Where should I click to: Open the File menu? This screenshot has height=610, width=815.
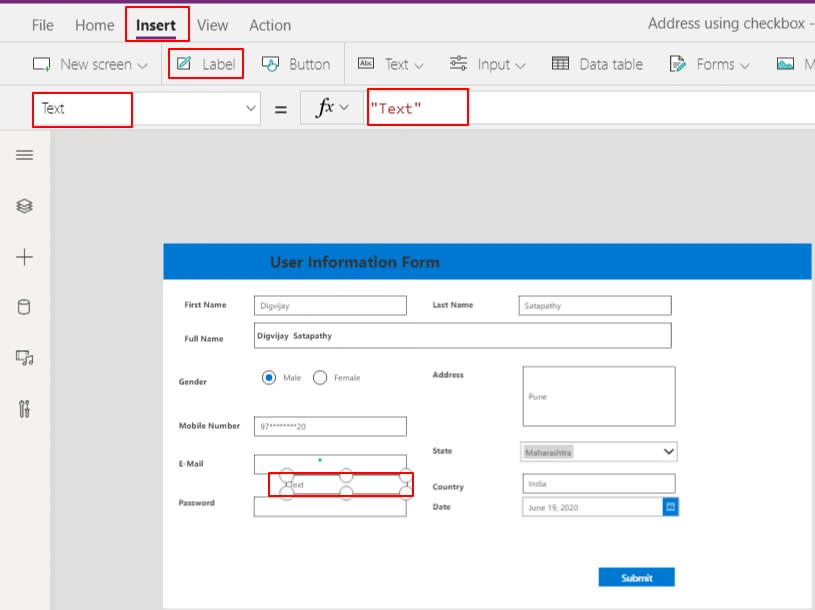(x=42, y=25)
